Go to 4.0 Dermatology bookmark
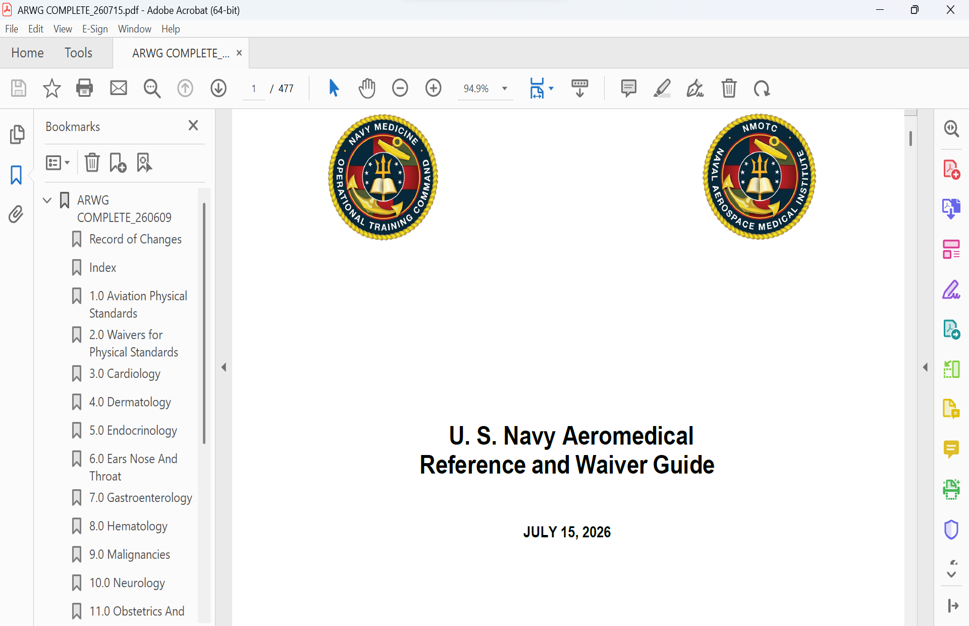The width and height of the screenshot is (969, 626). pyautogui.click(x=130, y=402)
